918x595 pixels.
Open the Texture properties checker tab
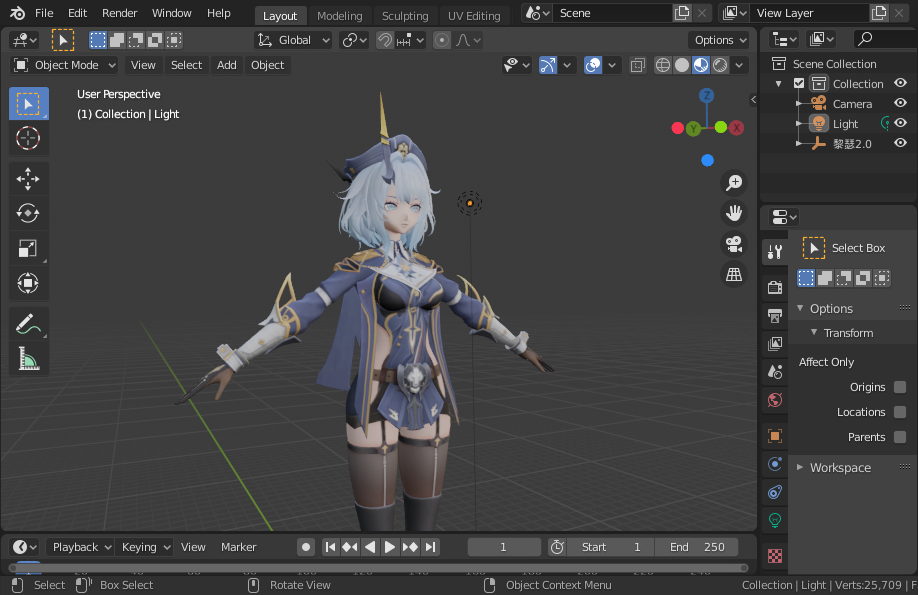pos(775,556)
